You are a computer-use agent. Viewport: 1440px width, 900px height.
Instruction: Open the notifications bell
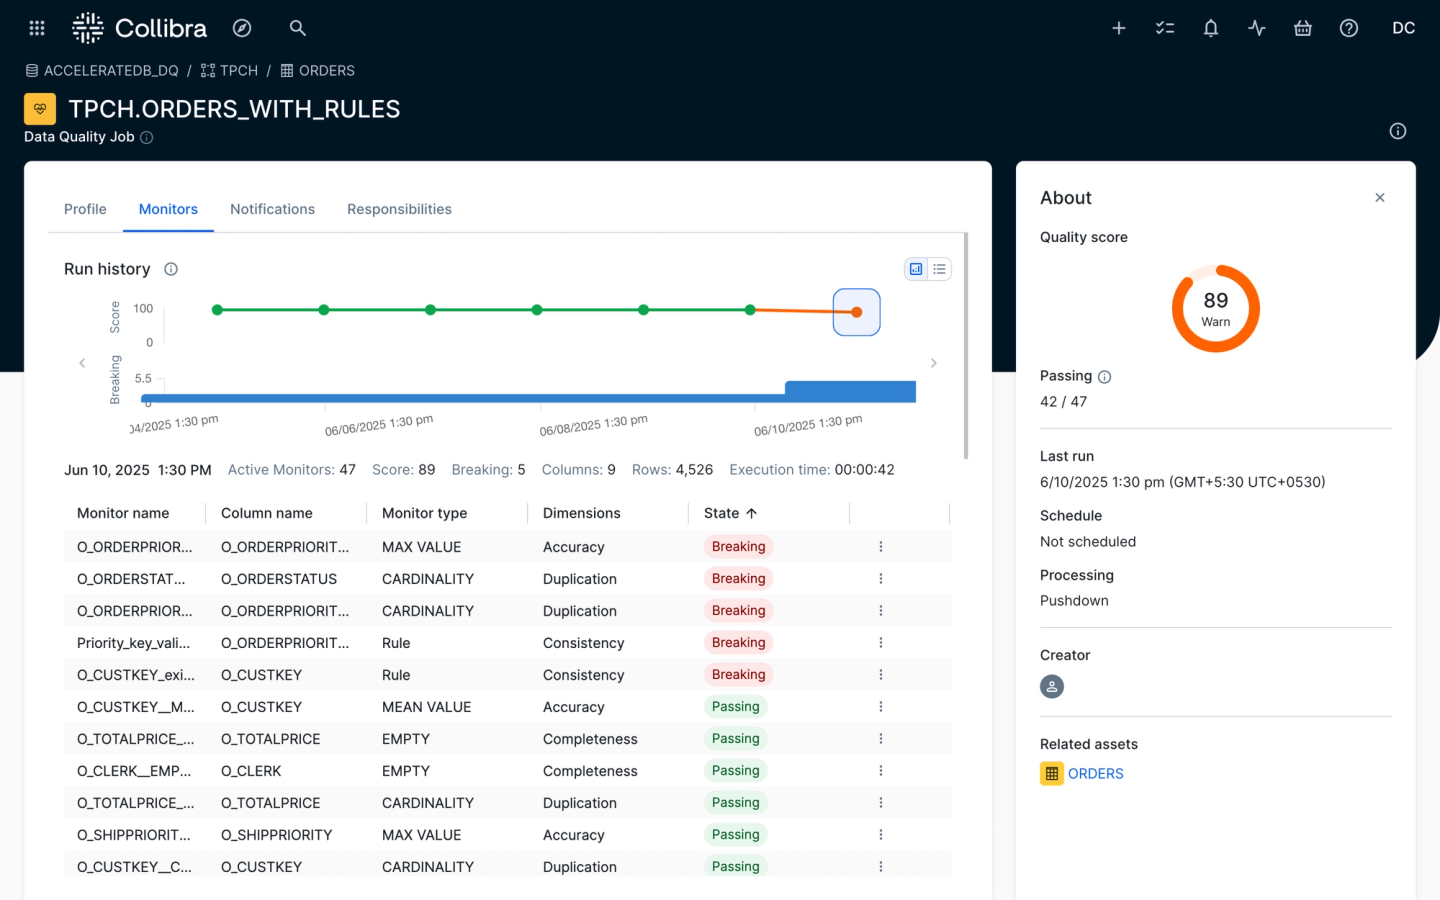[x=1211, y=28]
